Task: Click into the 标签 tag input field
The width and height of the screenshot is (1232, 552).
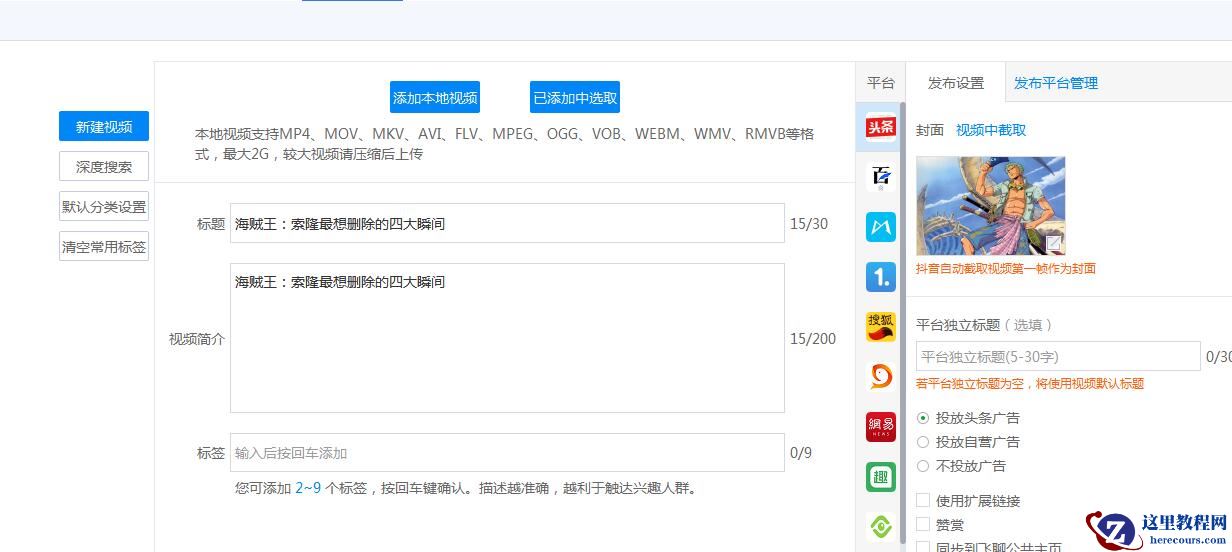Action: pos(507,453)
